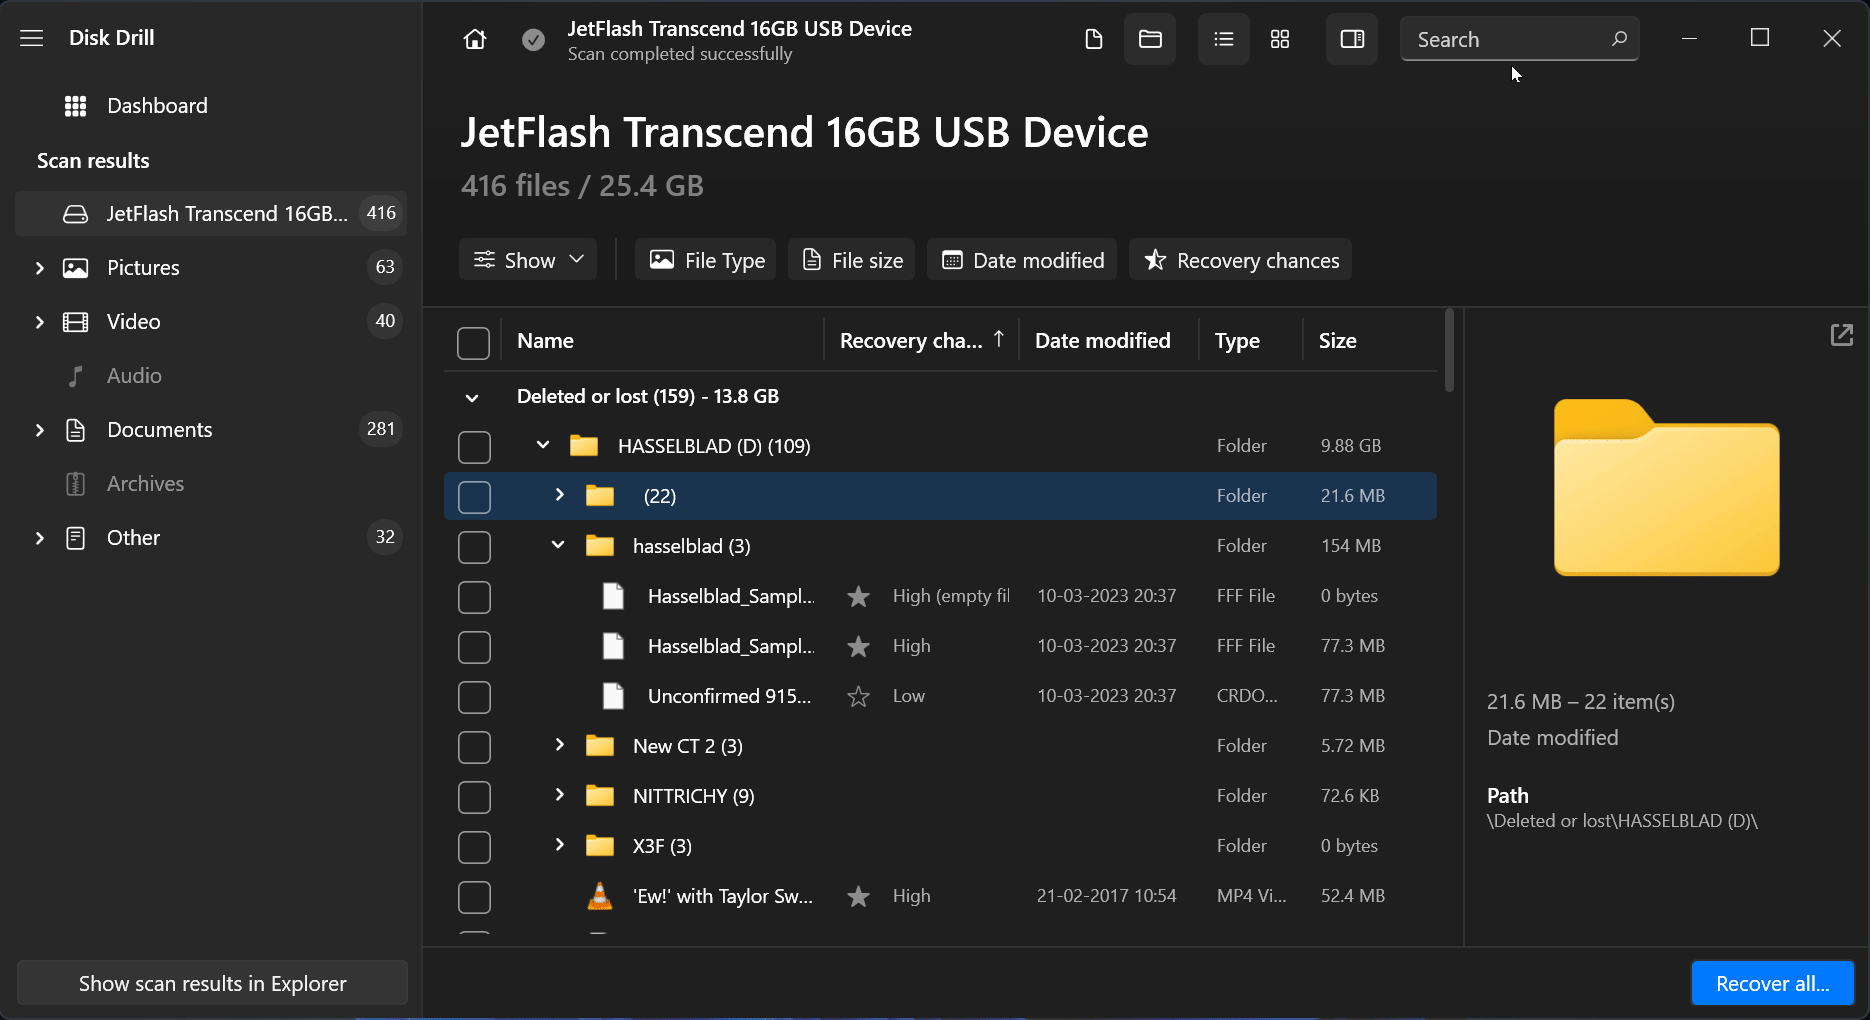This screenshot has height=1020, width=1870.
Task: Expand the X3F folder
Action: (559, 845)
